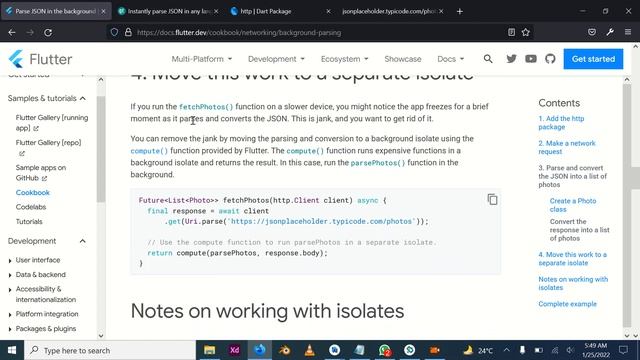
Task: Jump to 1. Add the http package
Action: coord(561,123)
